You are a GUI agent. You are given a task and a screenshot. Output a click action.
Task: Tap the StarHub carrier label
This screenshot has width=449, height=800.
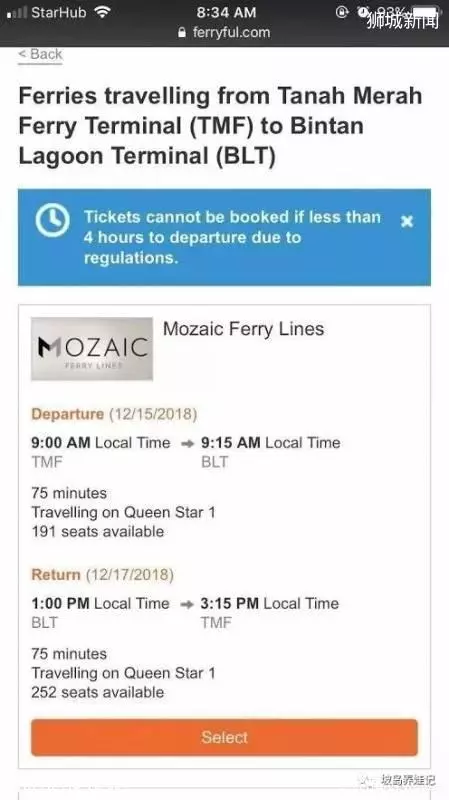tap(60, 12)
